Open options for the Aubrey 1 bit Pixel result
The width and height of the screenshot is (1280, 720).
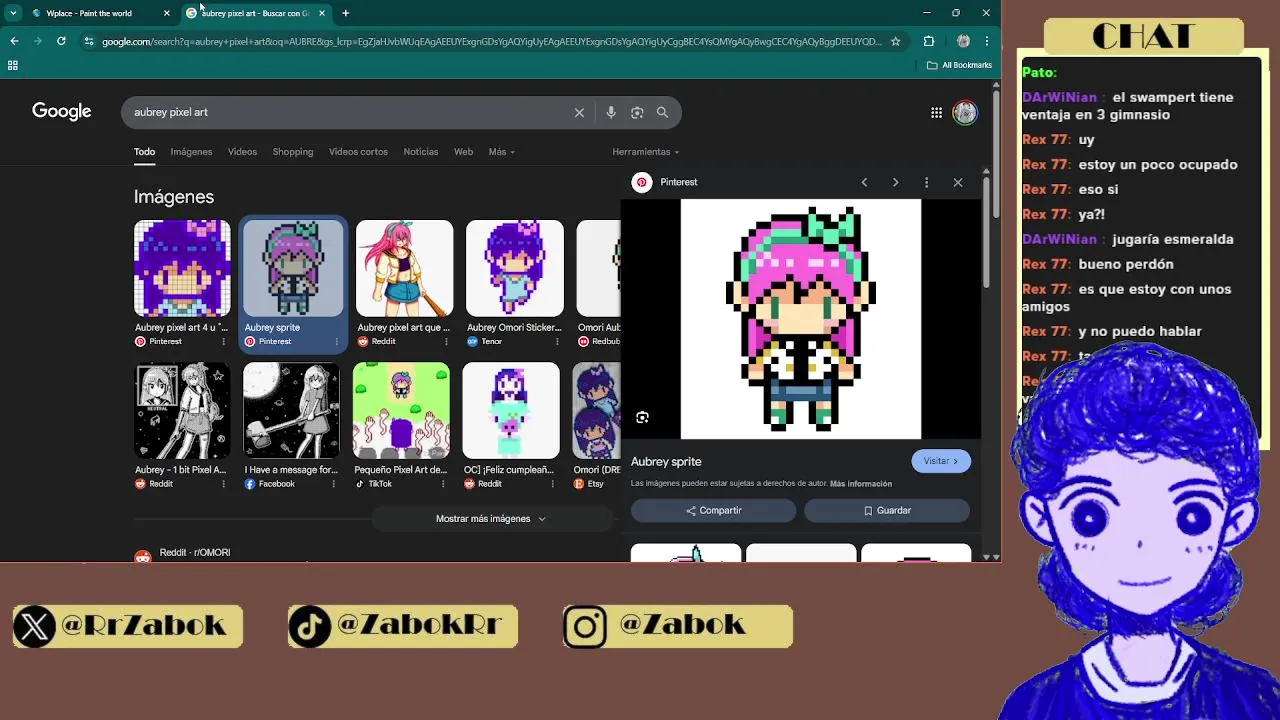223,484
